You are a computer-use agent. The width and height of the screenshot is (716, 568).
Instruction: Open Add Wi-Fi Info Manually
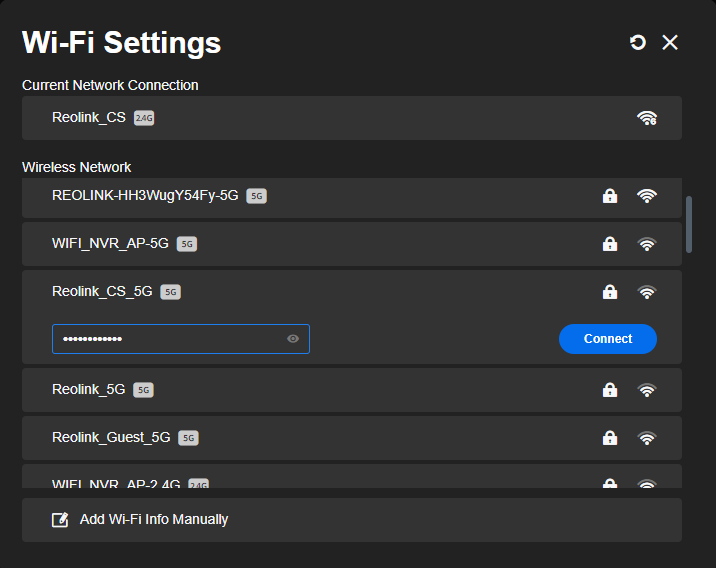click(352, 520)
